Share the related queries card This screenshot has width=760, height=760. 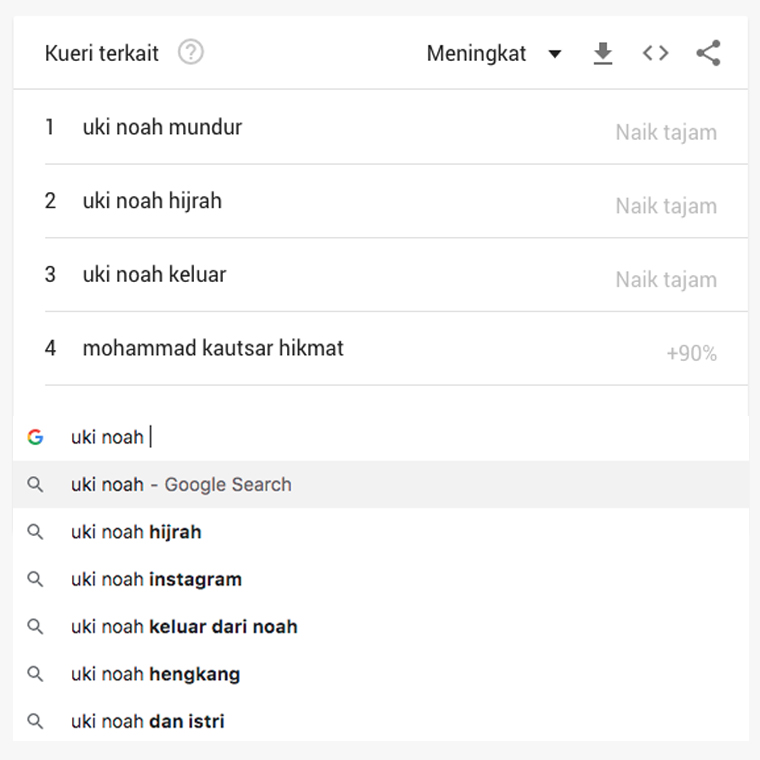click(x=708, y=54)
